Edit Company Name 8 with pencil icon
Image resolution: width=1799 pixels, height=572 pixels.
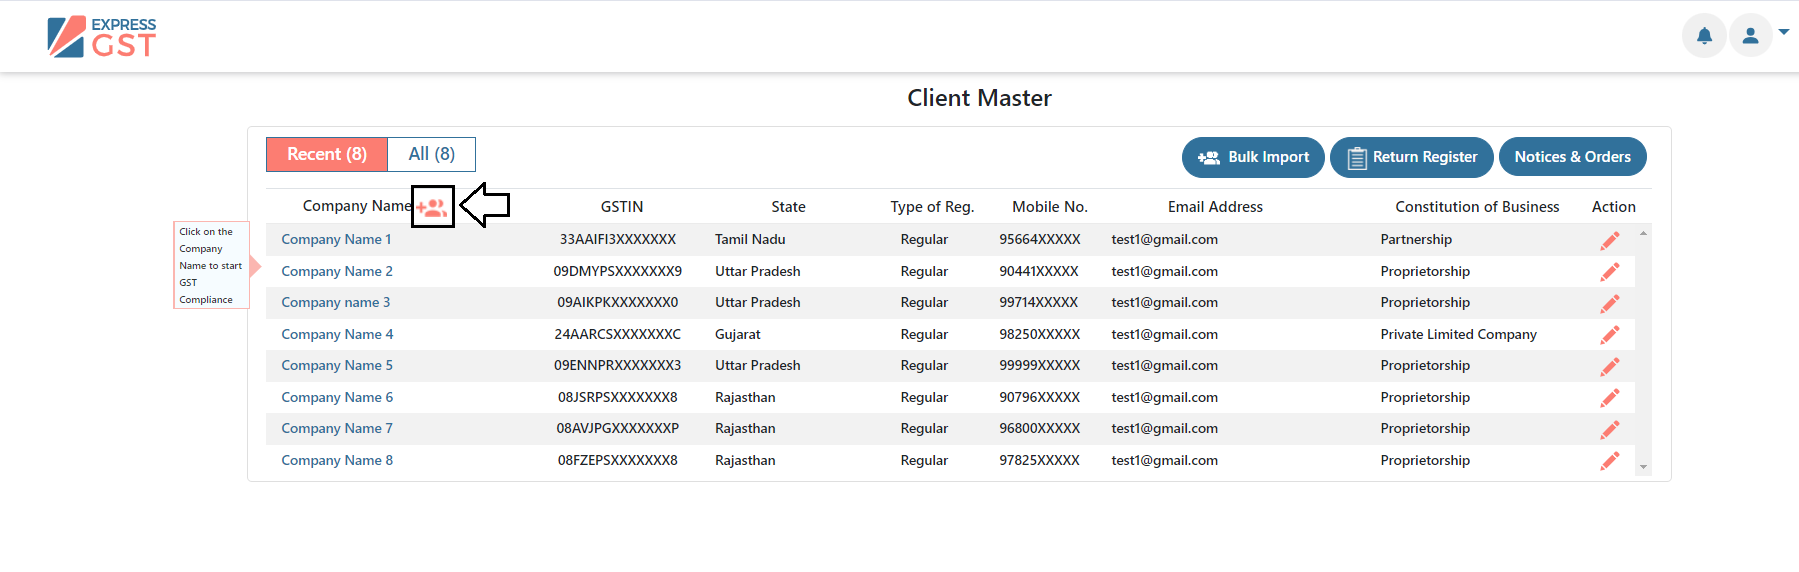click(1610, 461)
